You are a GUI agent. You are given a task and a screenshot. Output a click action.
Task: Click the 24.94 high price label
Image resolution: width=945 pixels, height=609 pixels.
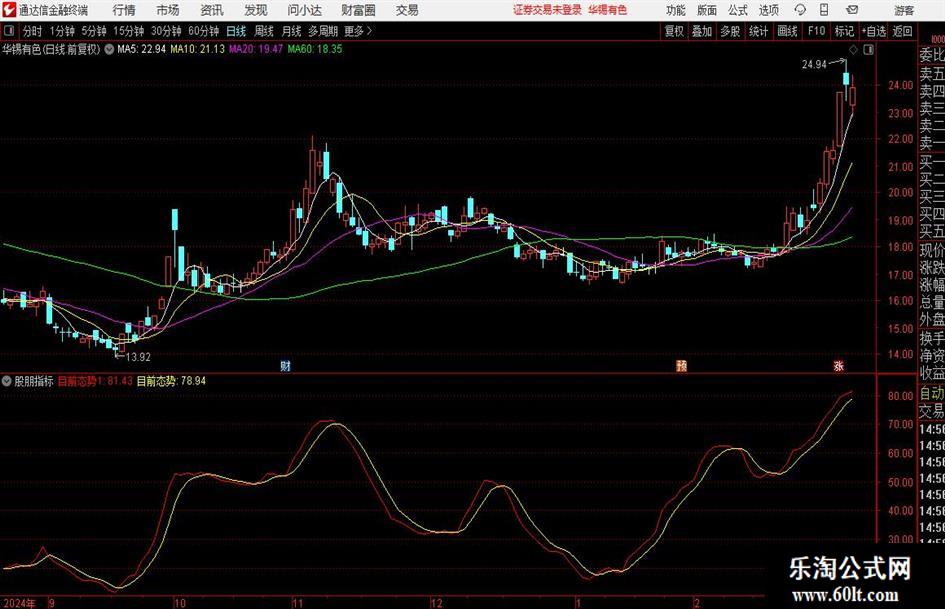point(814,65)
